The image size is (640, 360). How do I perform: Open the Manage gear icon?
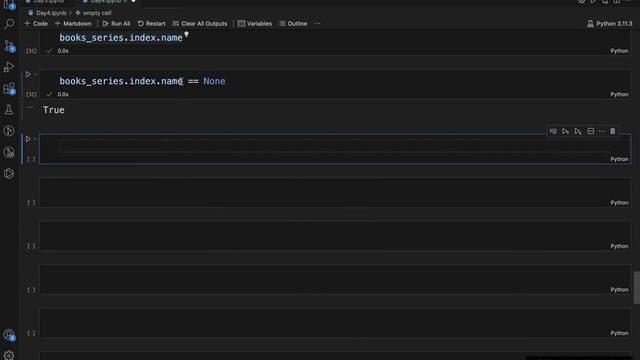point(9,355)
